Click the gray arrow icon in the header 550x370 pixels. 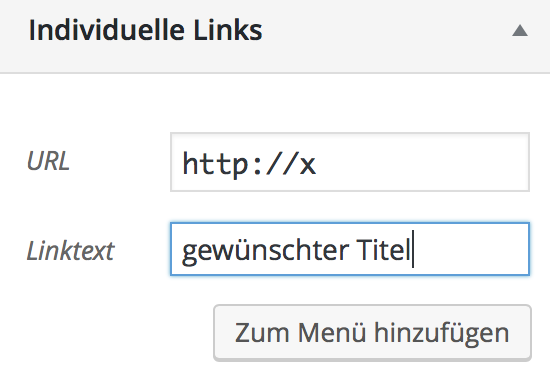519,31
